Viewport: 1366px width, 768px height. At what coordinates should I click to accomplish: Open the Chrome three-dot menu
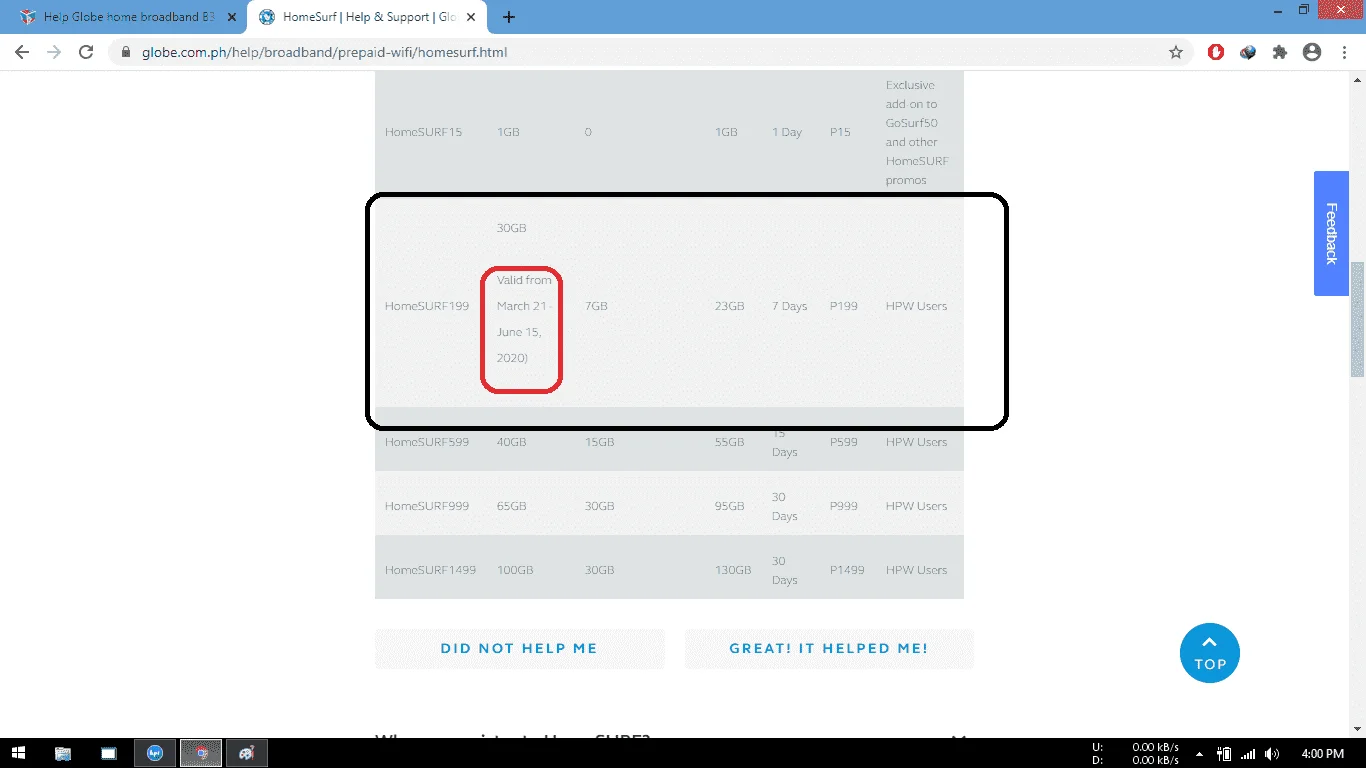coord(1344,52)
